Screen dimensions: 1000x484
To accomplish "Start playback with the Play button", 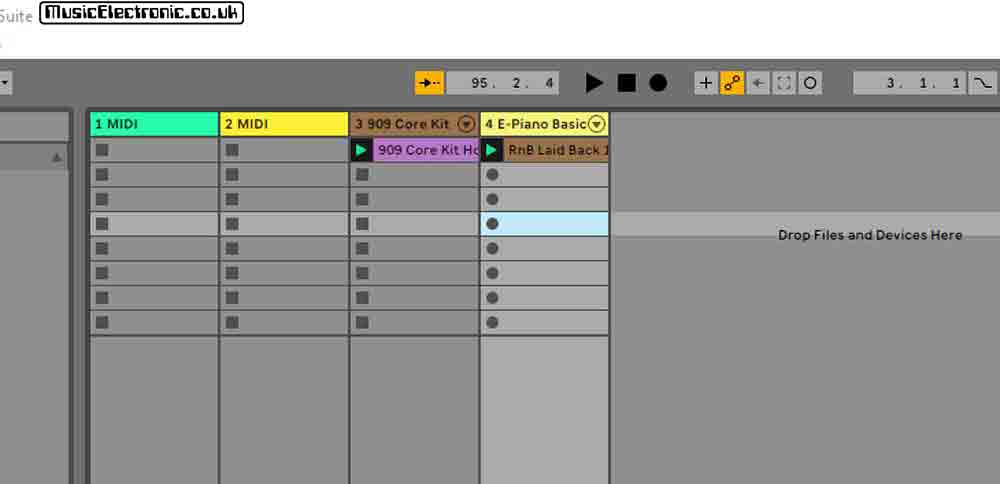I will [x=594, y=83].
